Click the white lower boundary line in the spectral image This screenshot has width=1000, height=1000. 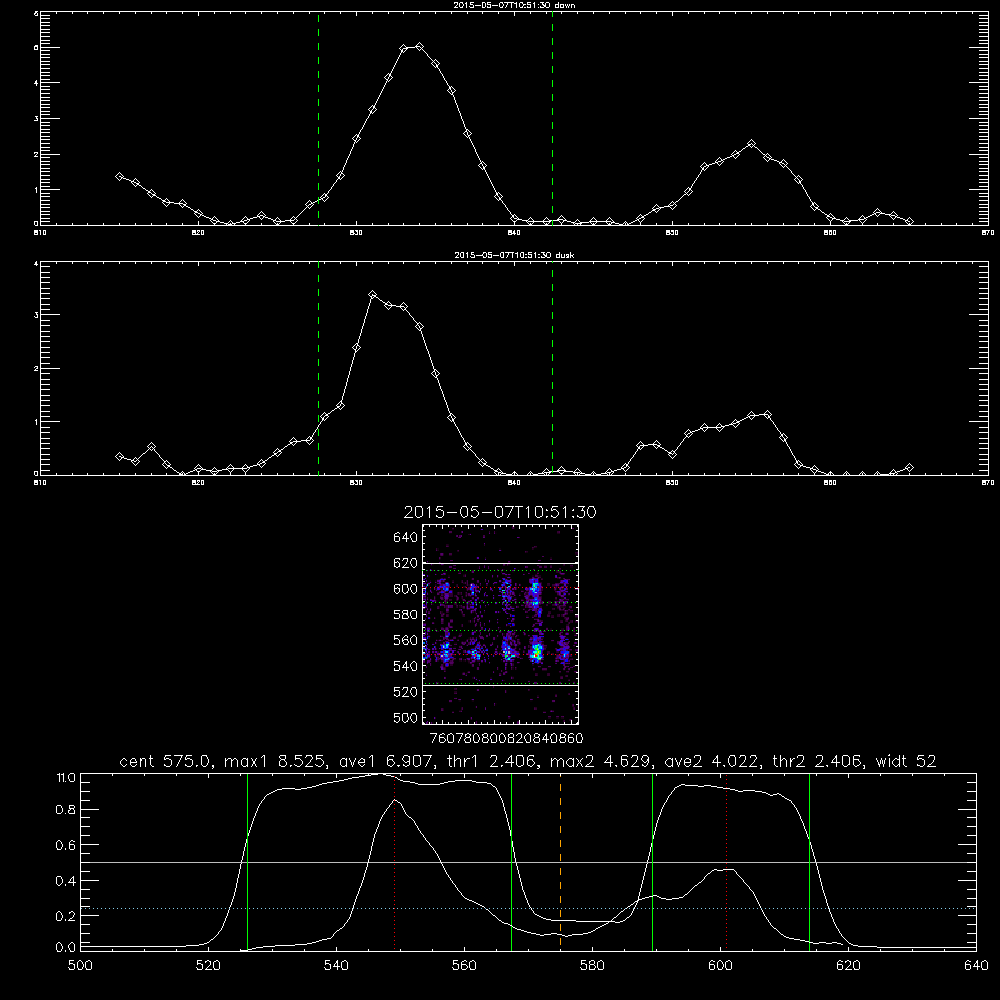point(501,686)
